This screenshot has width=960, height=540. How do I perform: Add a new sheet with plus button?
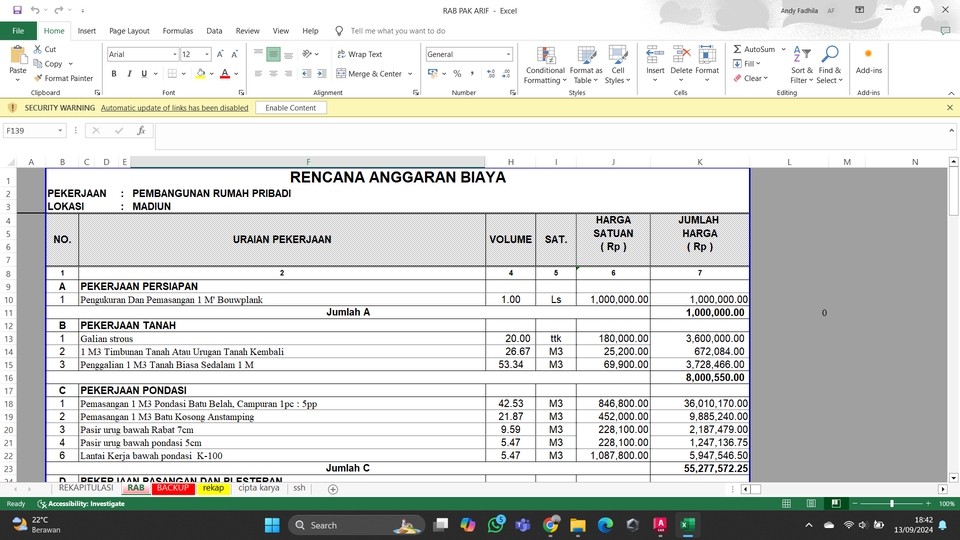coord(332,489)
